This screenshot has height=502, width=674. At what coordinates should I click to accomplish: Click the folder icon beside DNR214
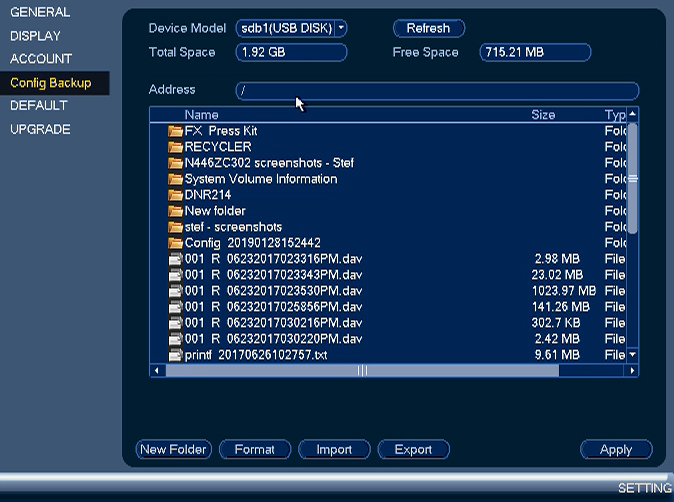pos(175,195)
